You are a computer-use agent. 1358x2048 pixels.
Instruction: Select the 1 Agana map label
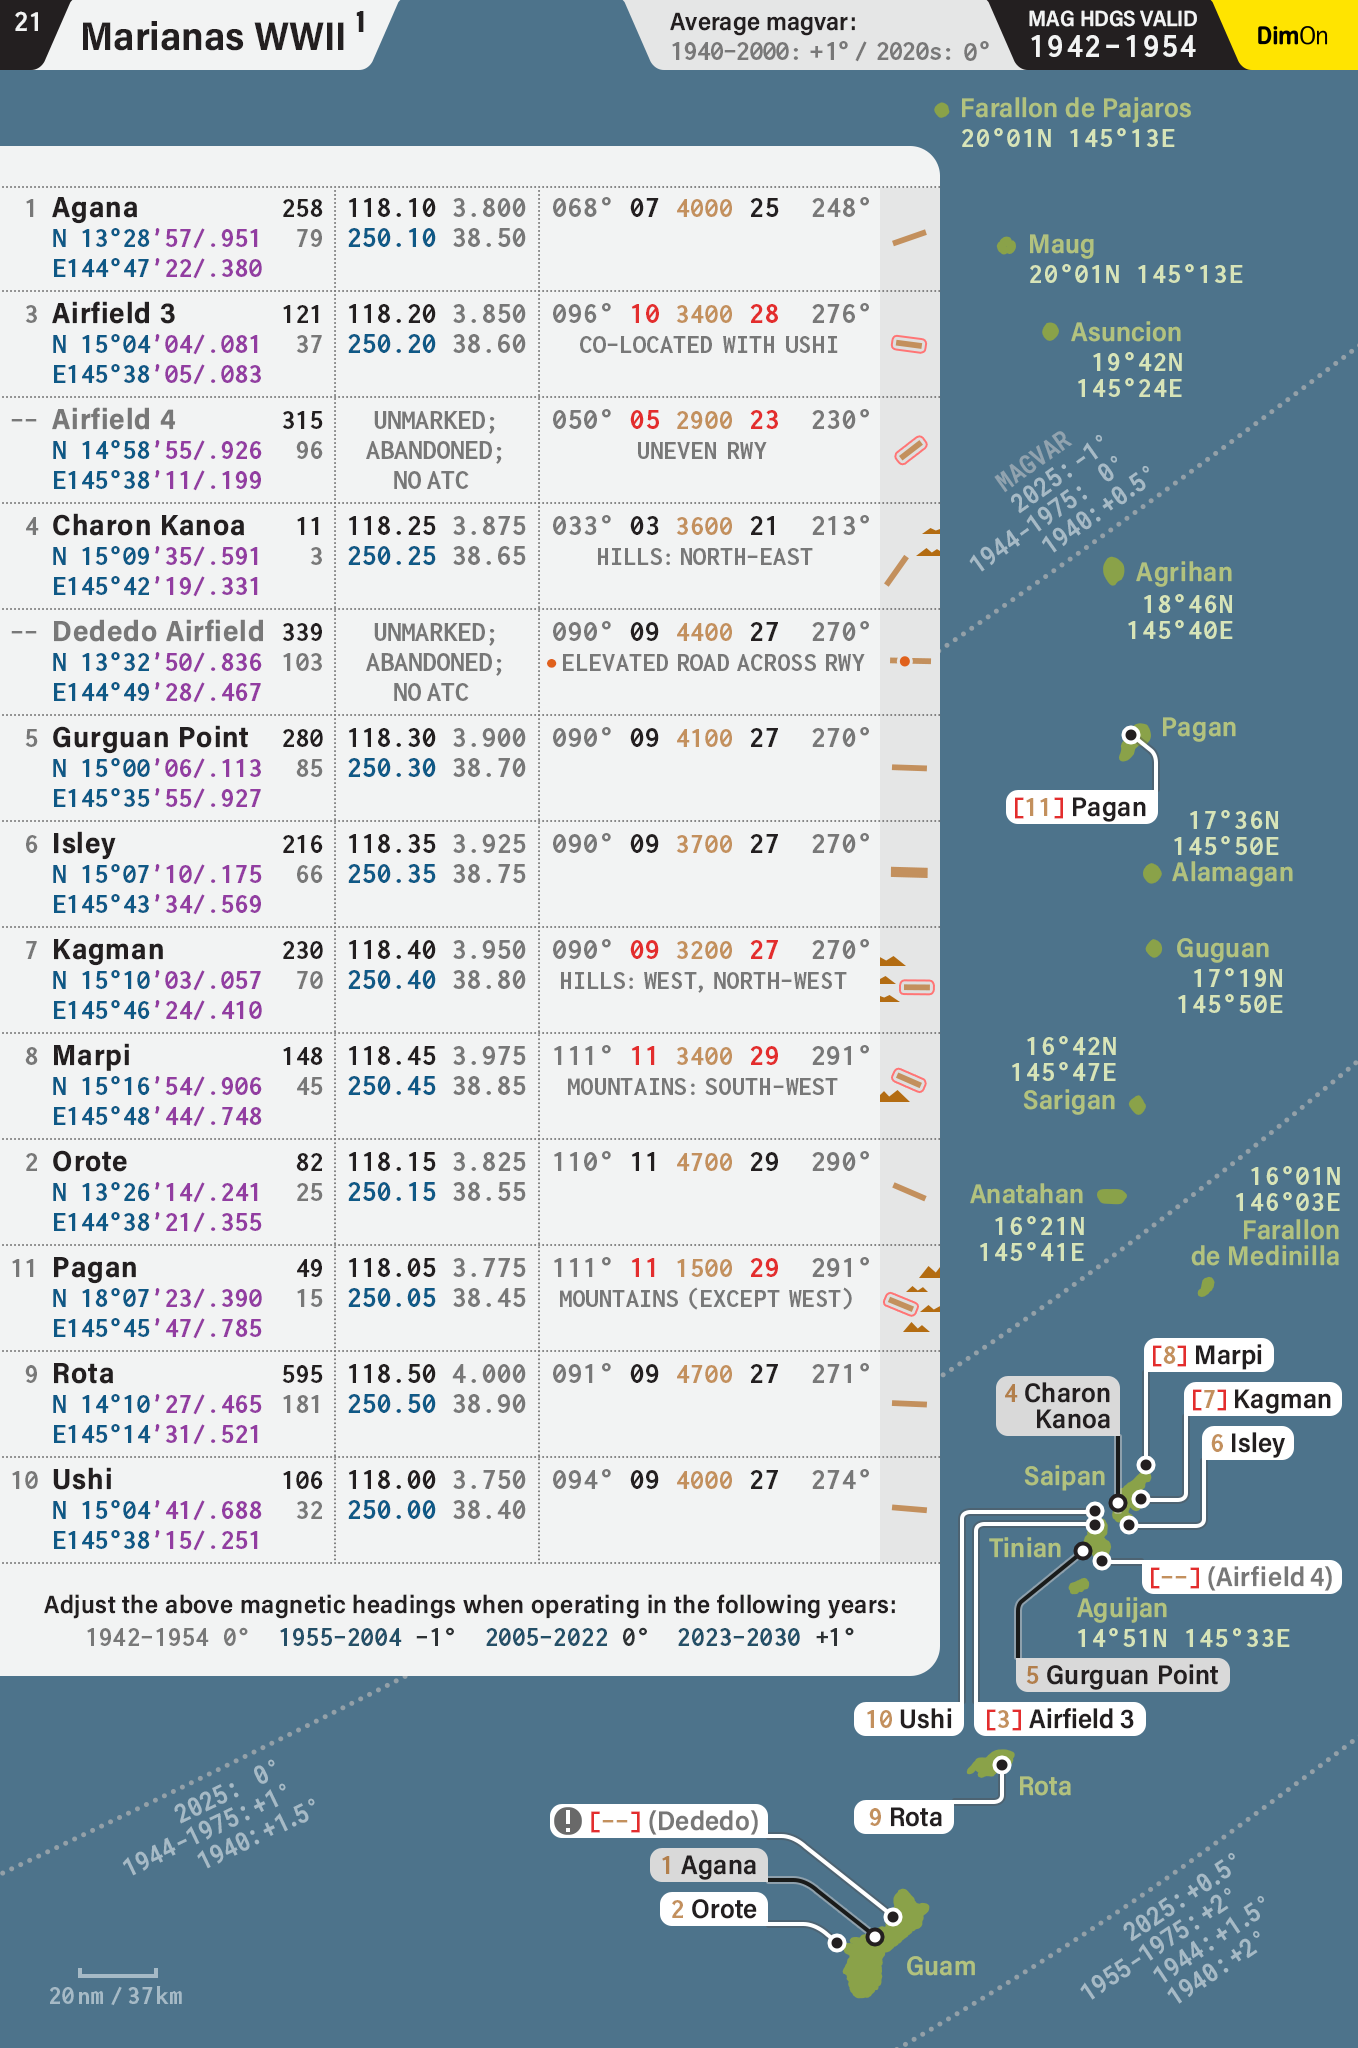coord(708,1865)
